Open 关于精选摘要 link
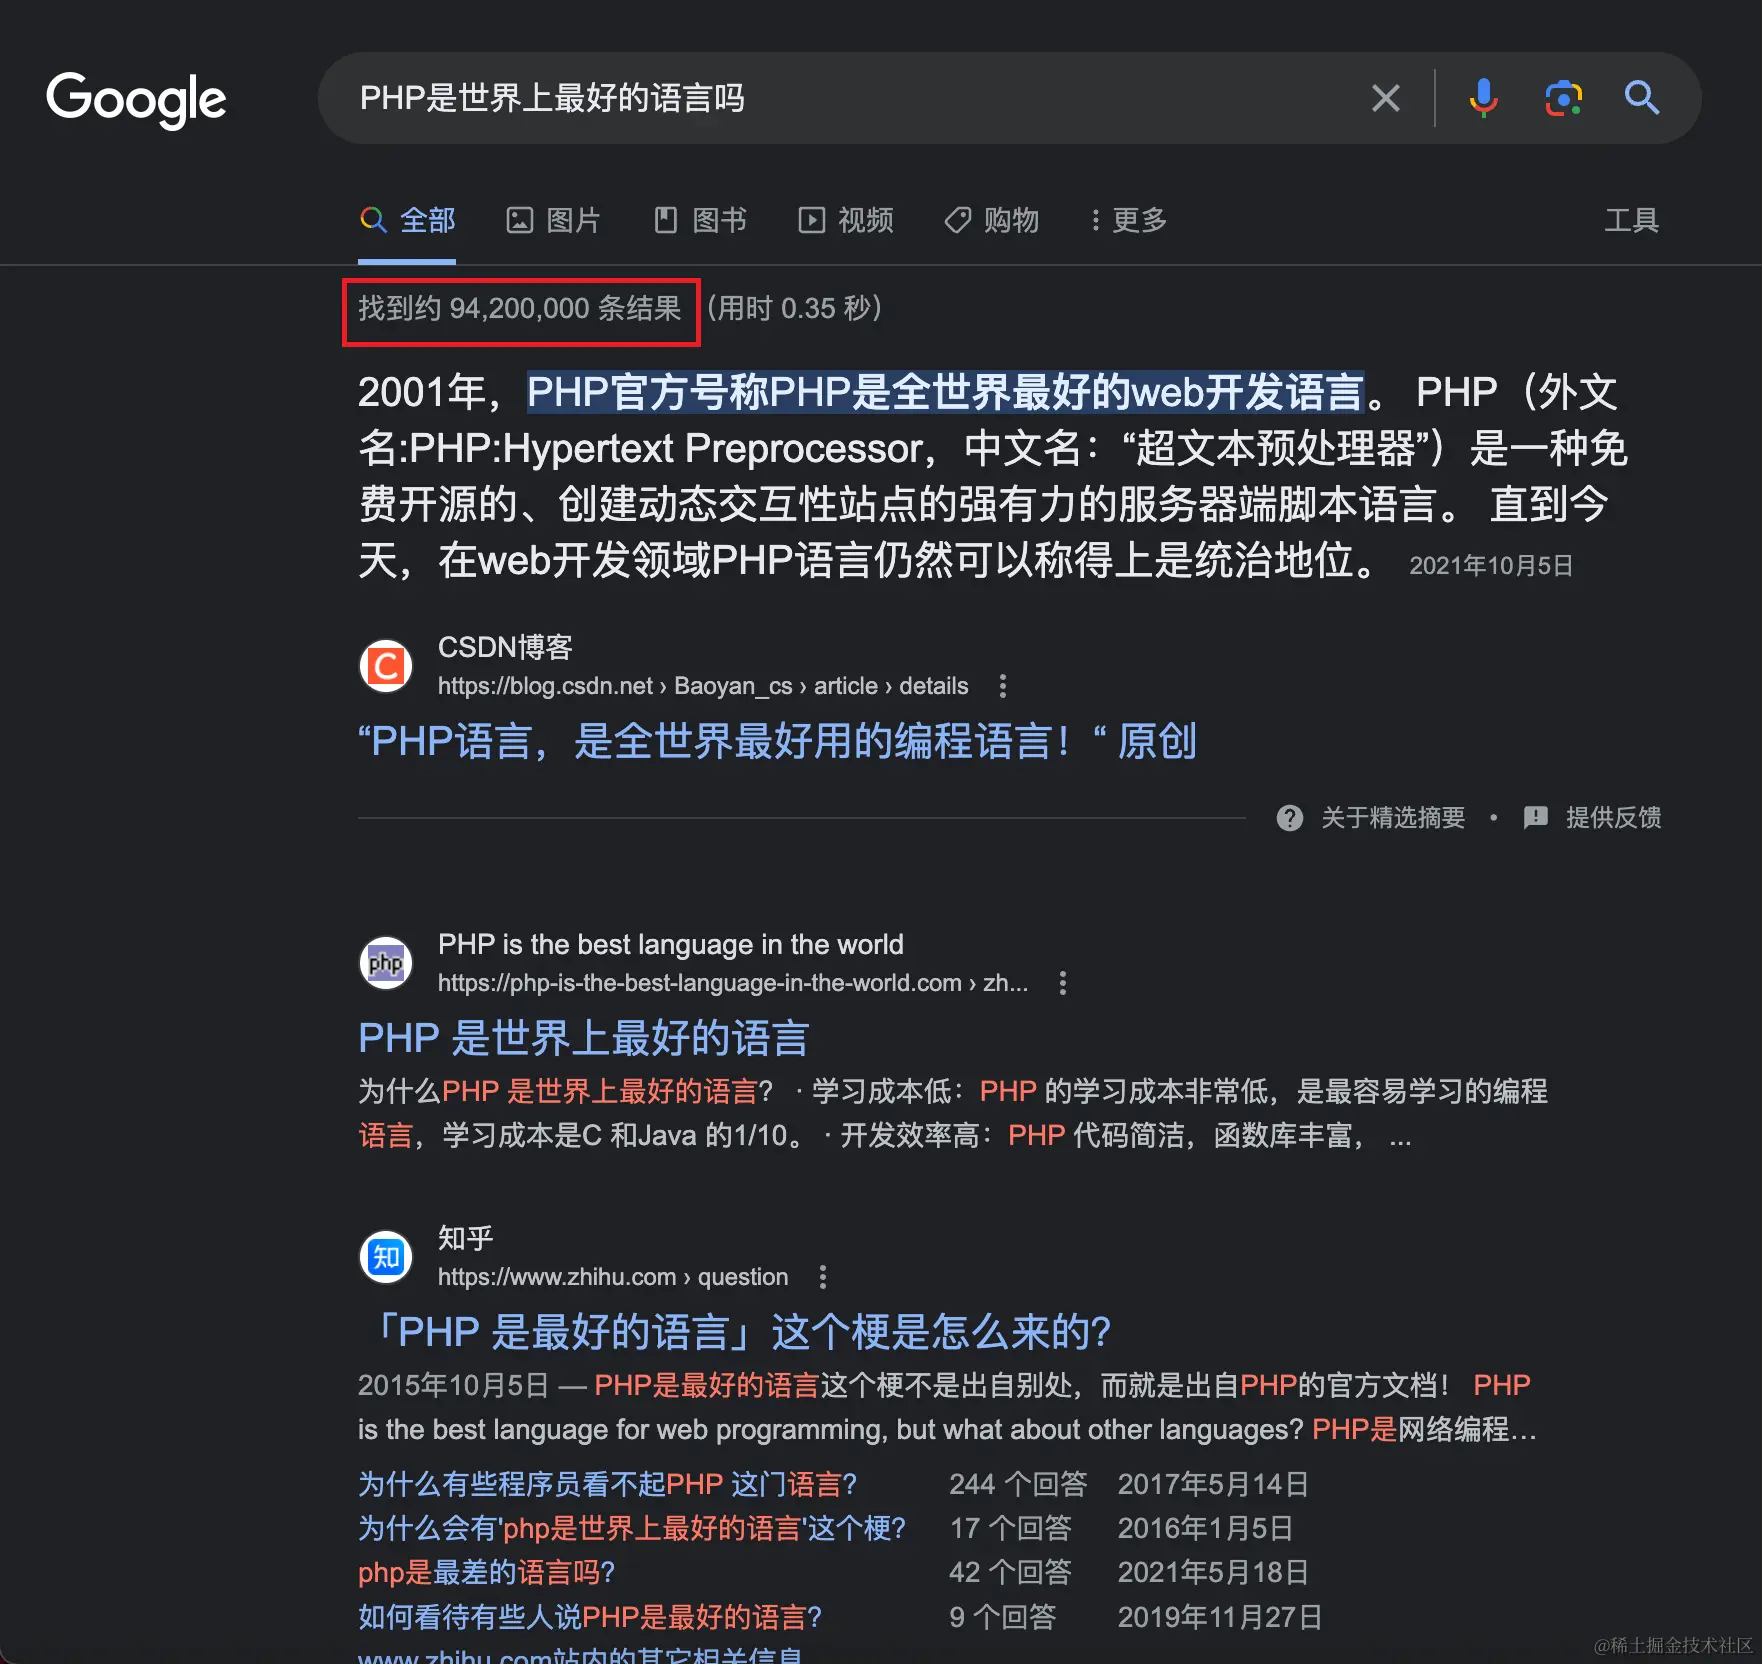Viewport: 1762px width, 1664px height. 1393,818
